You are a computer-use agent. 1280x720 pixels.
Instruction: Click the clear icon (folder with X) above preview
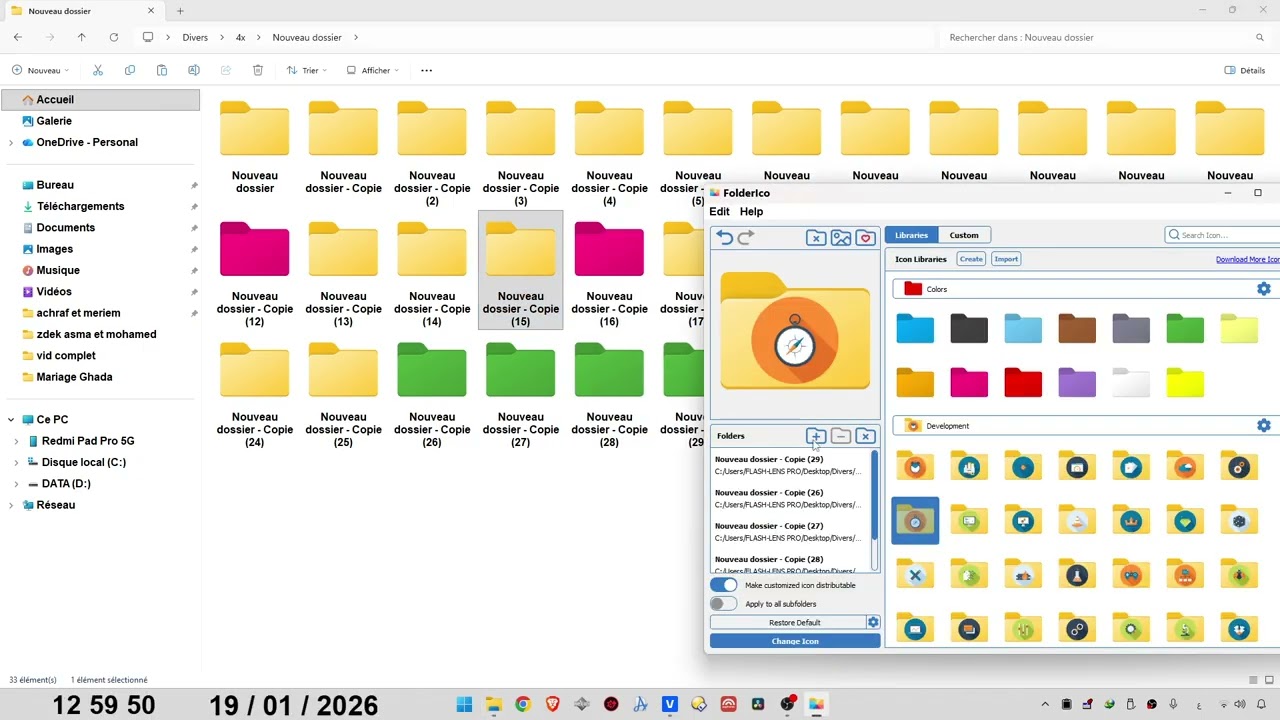tap(816, 237)
